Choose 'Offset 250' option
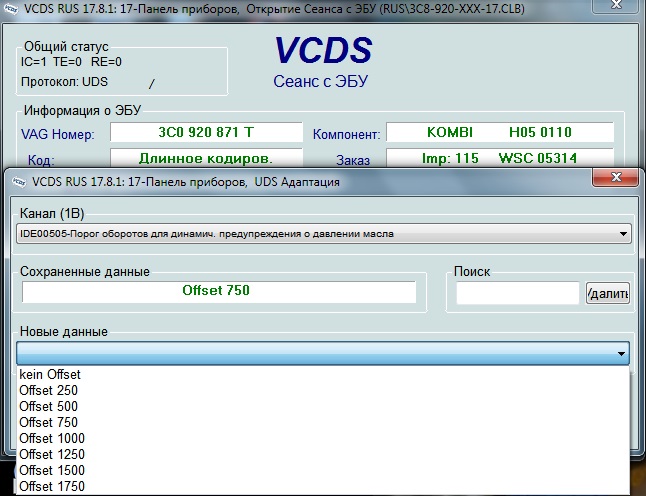The width and height of the screenshot is (646, 496). point(48,390)
